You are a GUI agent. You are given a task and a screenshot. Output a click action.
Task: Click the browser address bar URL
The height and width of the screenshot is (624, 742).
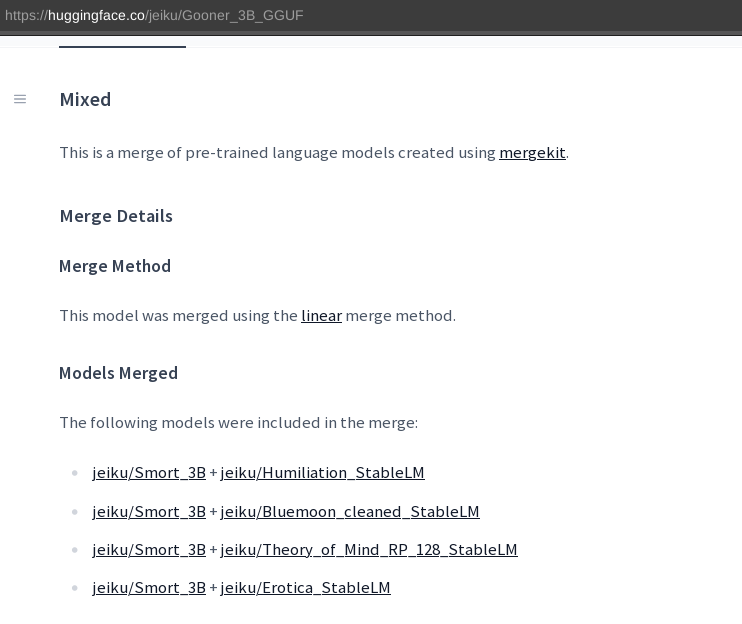(x=154, y=15)
